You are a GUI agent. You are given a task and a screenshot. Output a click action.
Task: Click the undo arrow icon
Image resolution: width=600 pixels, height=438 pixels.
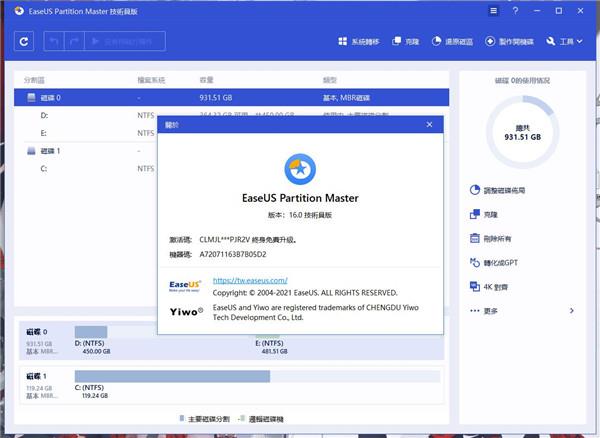point(54,41)
